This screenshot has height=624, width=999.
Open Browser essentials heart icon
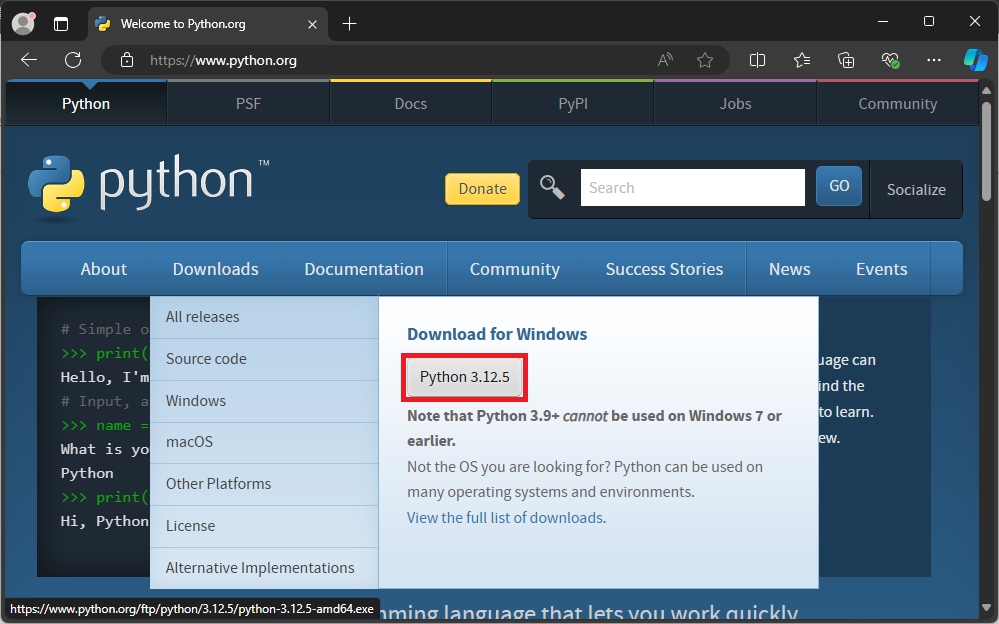pyautogui.click(x=890, y=60)
